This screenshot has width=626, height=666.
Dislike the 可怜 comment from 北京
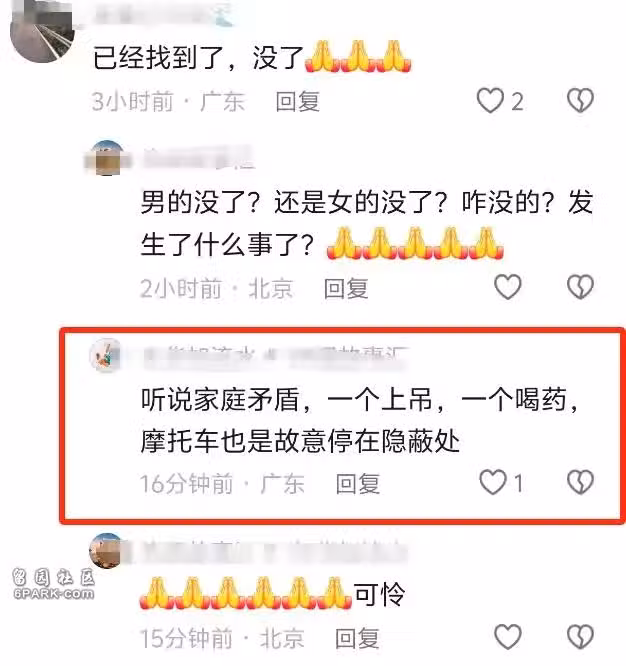(x=580, y=637)
